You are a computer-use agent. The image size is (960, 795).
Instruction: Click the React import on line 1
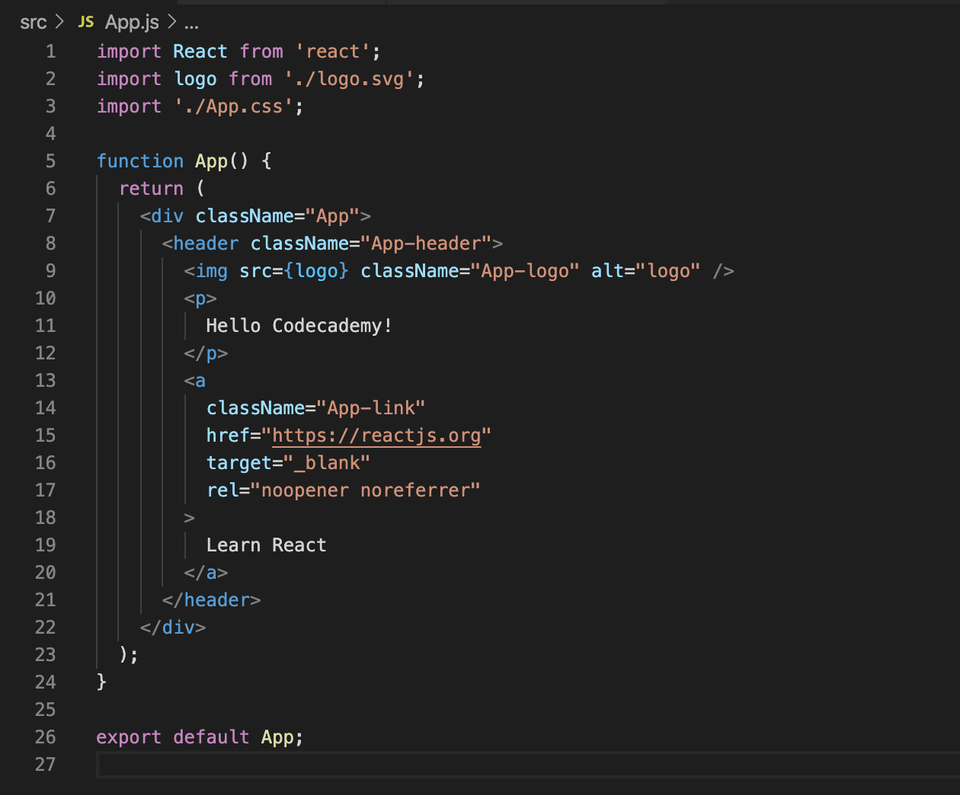[x=199, y=51]
